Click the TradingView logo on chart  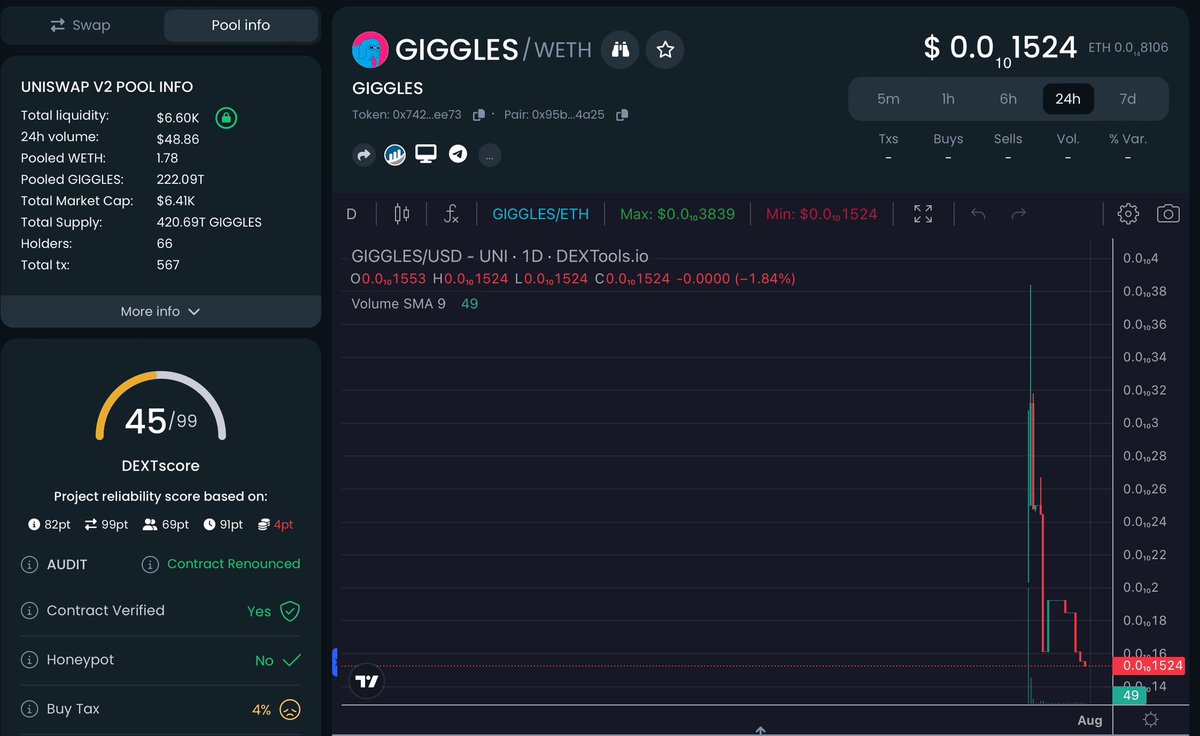pyautogui.click(x=367, y=682)
